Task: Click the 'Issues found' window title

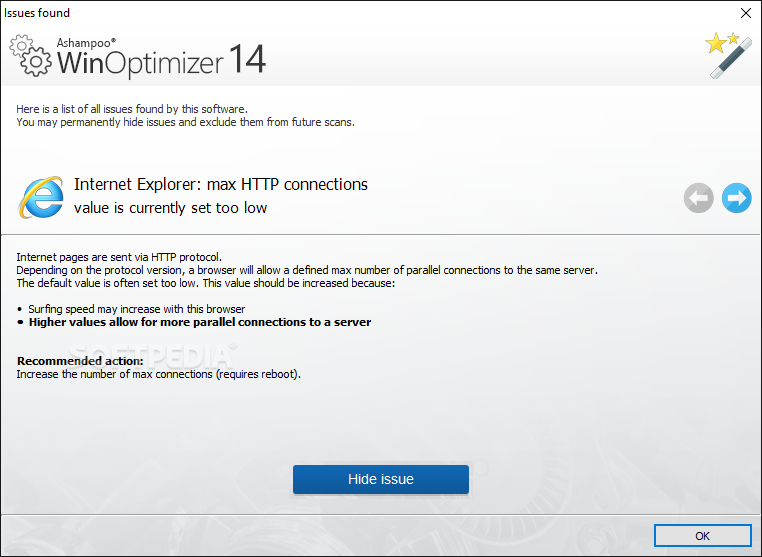Action: click(x=37, y=13)
